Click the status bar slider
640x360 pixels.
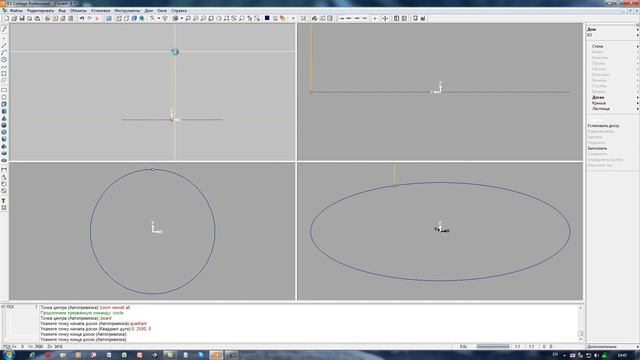[x=493, y=347]
